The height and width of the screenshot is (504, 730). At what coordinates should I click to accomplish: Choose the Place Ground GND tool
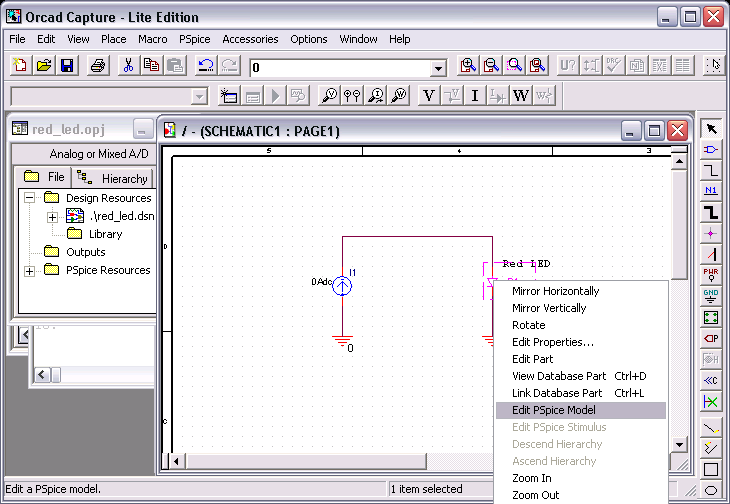tap(711, 296)
